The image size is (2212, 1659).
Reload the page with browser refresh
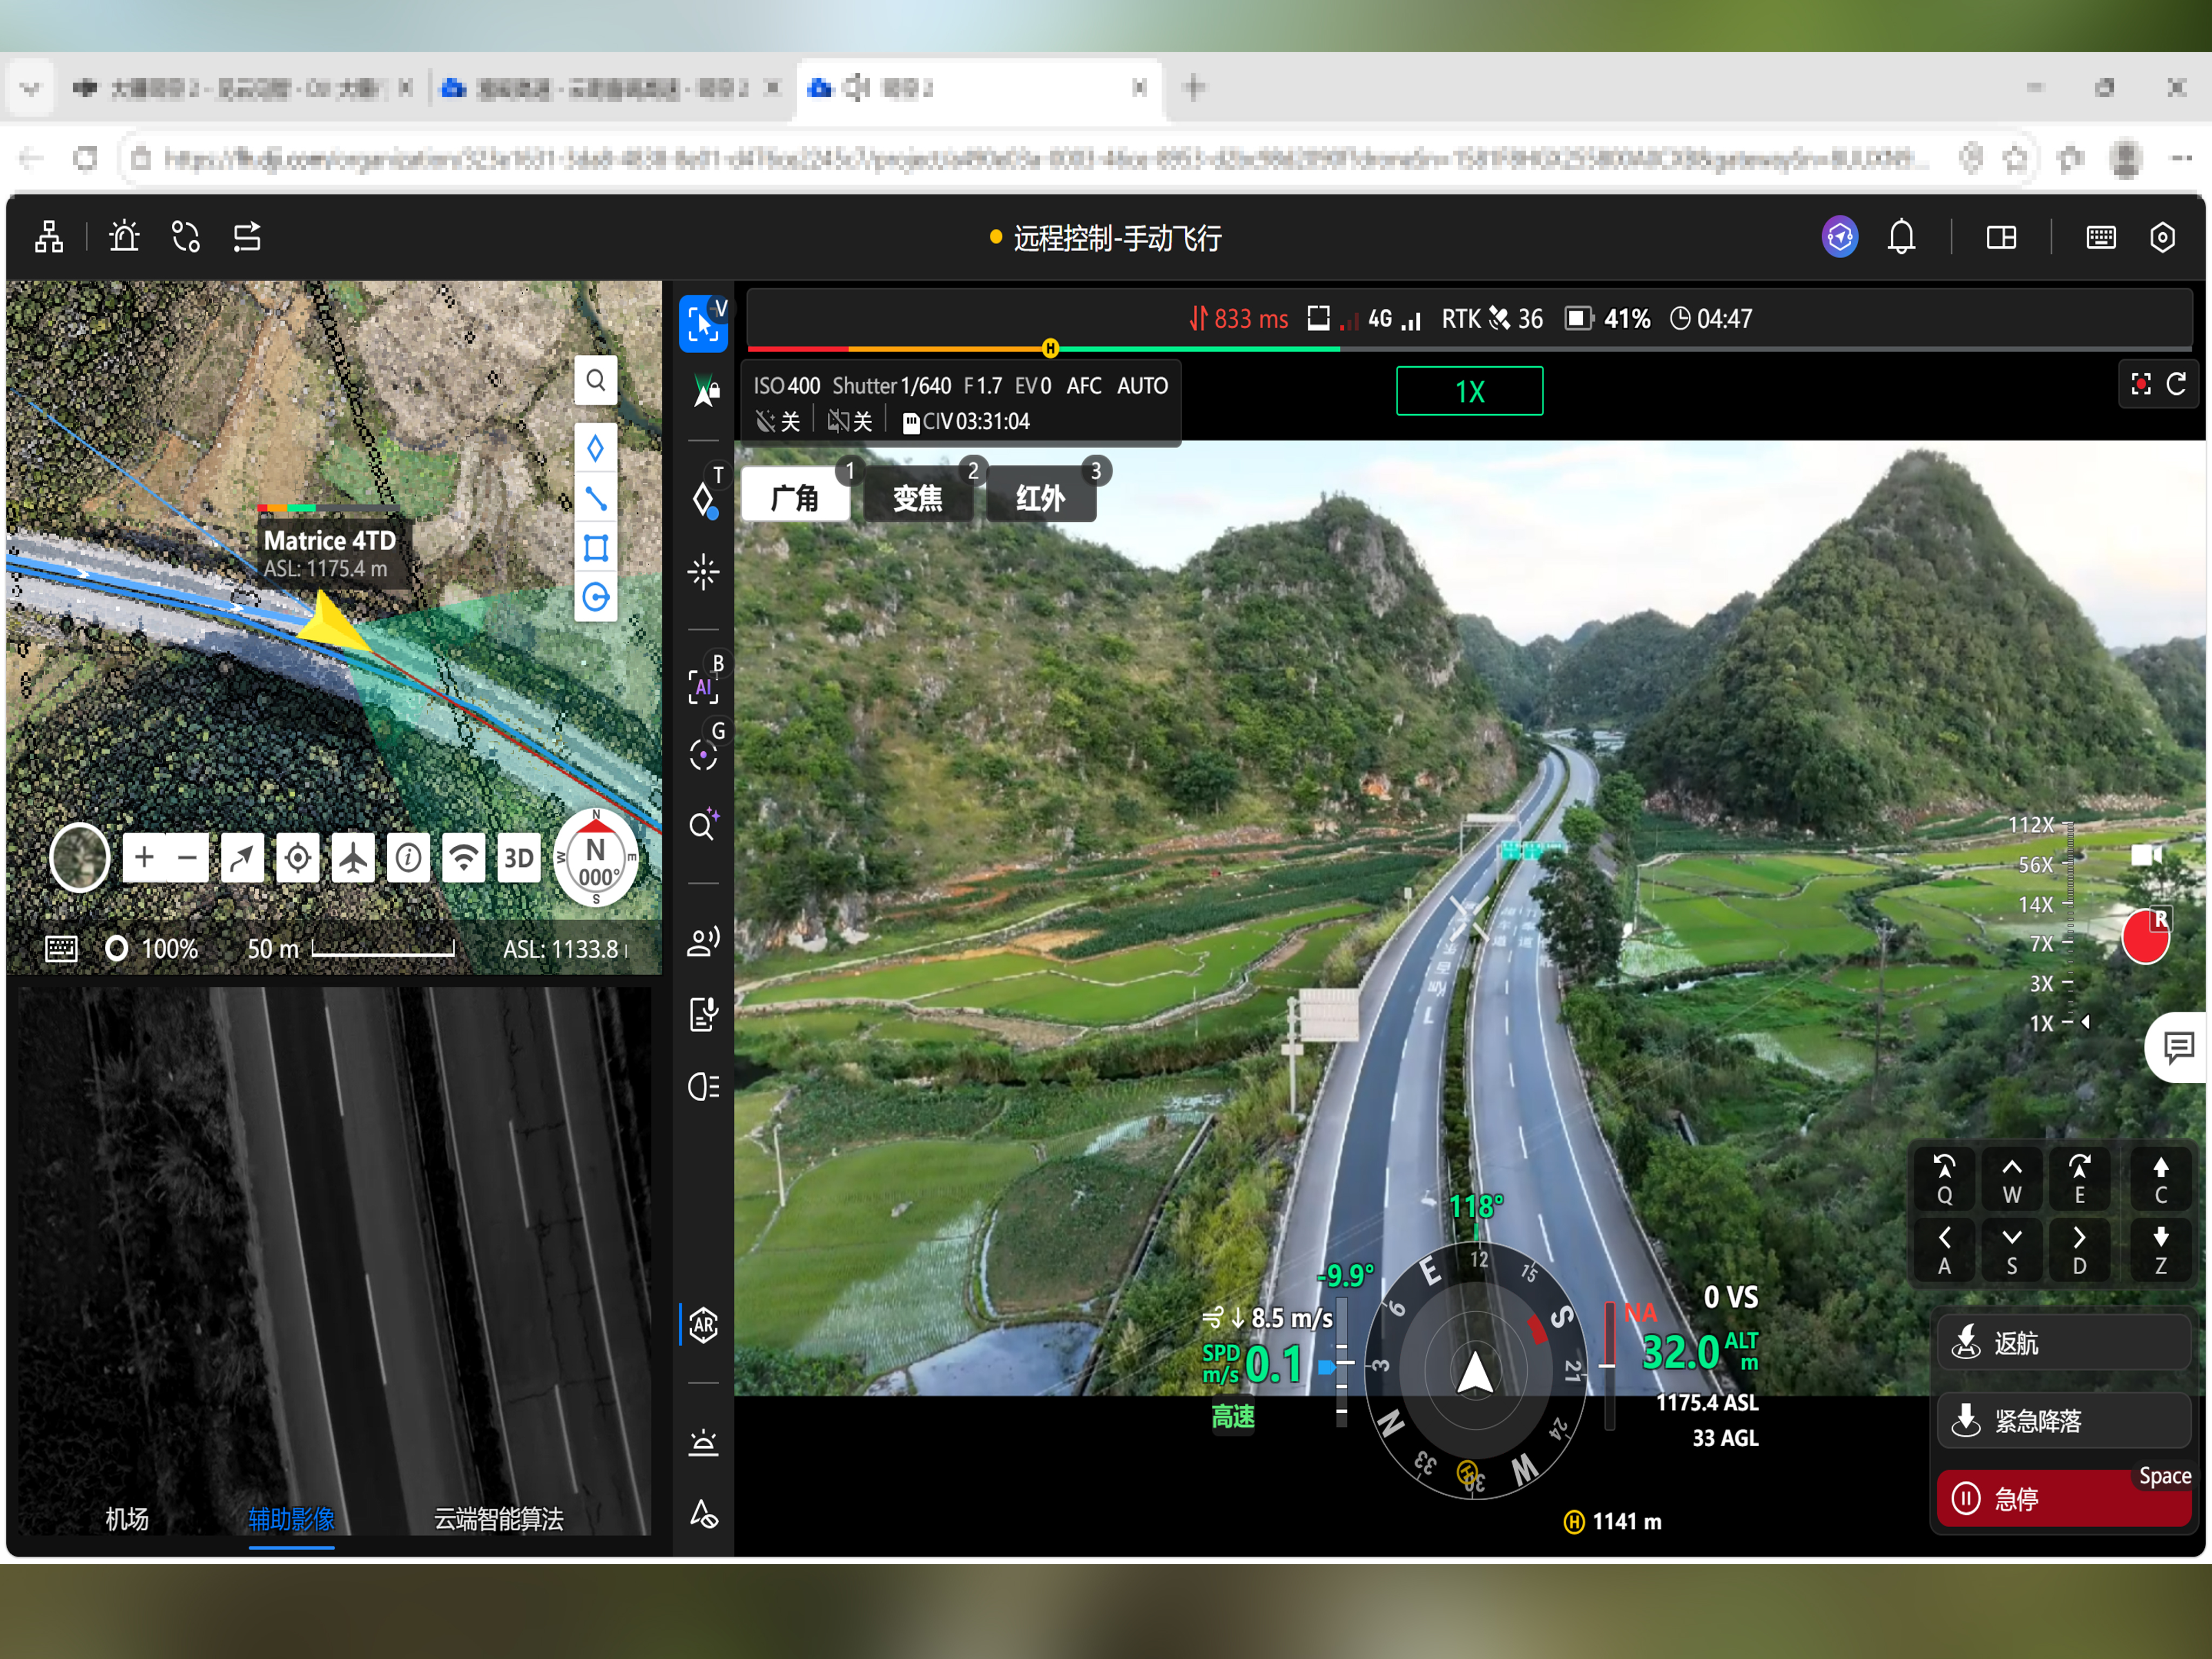86,158
